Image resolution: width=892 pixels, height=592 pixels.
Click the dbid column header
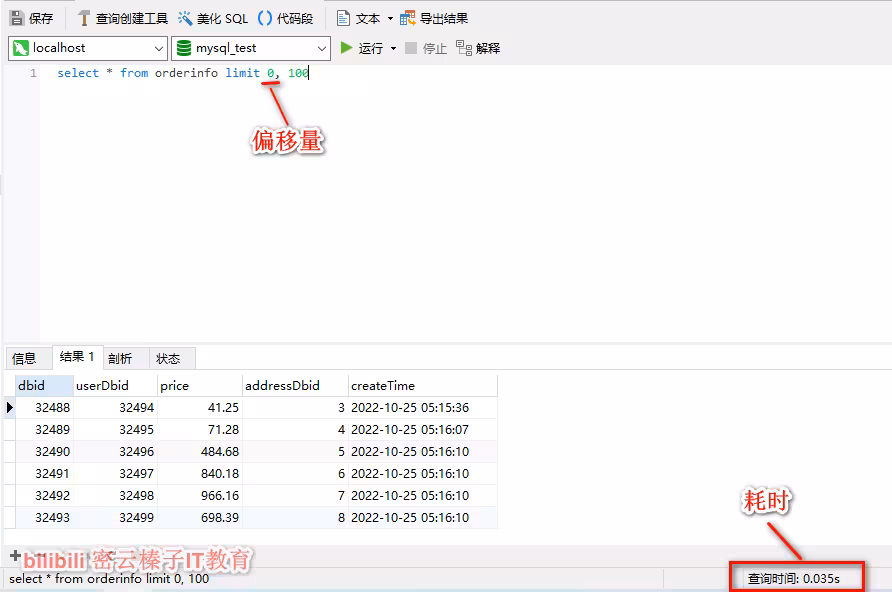(44, 386)
